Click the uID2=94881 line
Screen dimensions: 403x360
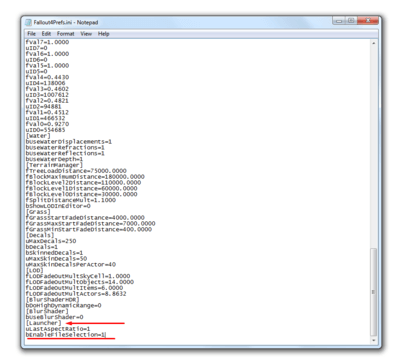(43, 106)
